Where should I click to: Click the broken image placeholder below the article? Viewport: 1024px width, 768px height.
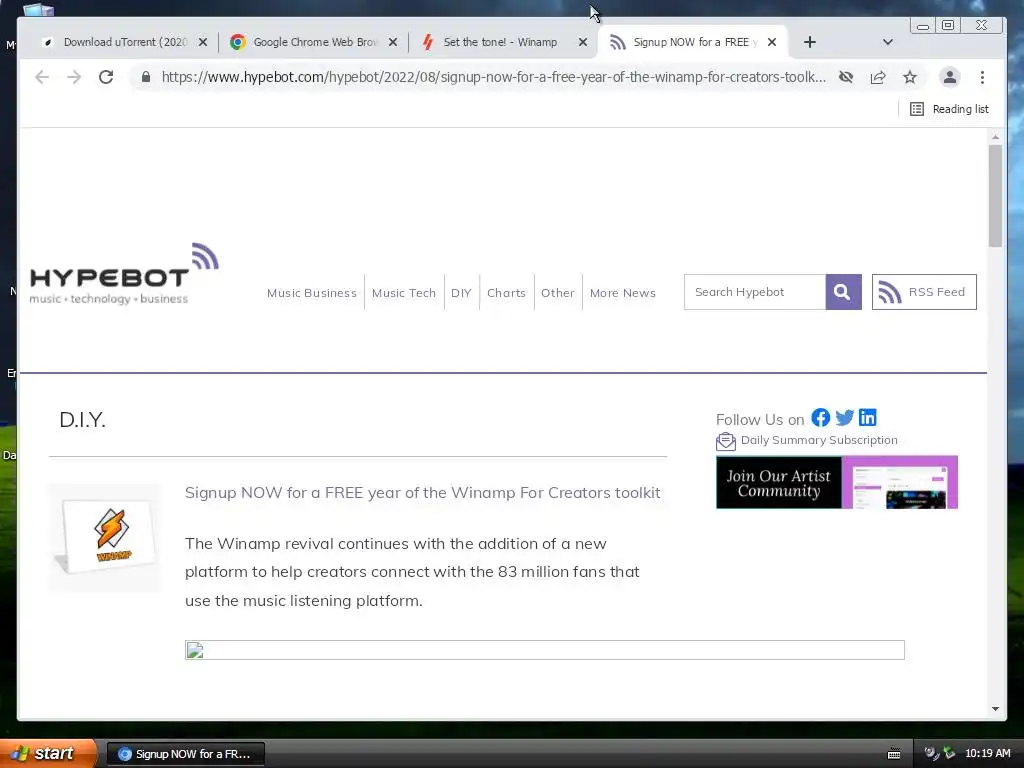pos(545,650)
